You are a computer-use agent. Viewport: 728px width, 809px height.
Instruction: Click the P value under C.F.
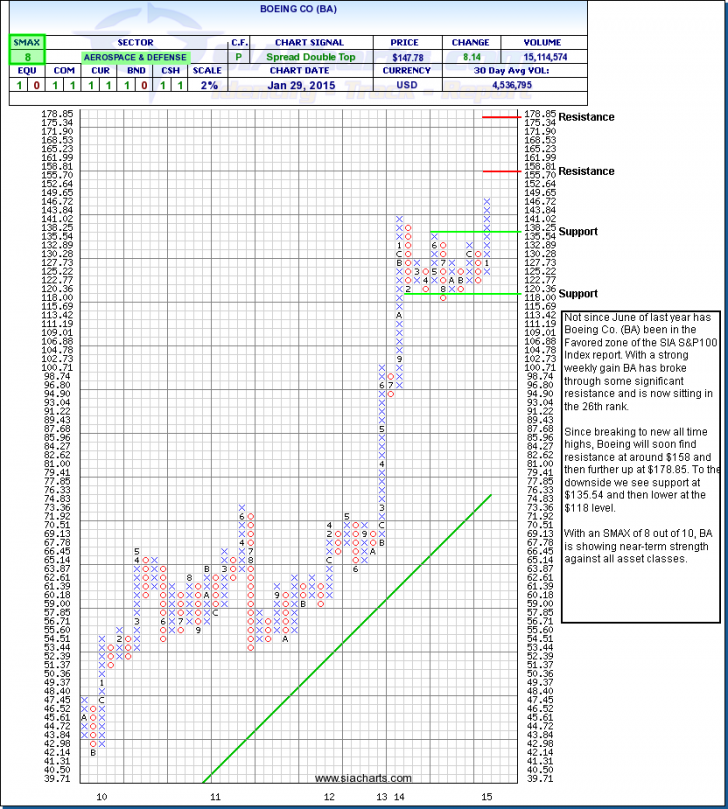click(240, 59)
